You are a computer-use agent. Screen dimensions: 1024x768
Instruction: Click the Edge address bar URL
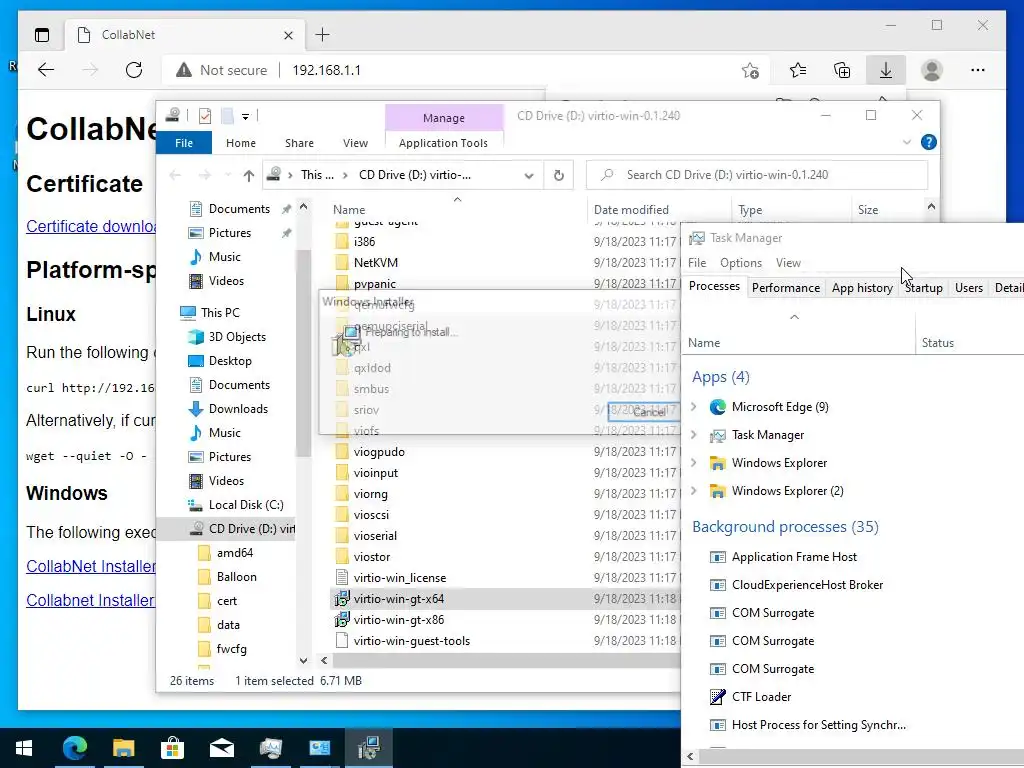coord(326,70)
